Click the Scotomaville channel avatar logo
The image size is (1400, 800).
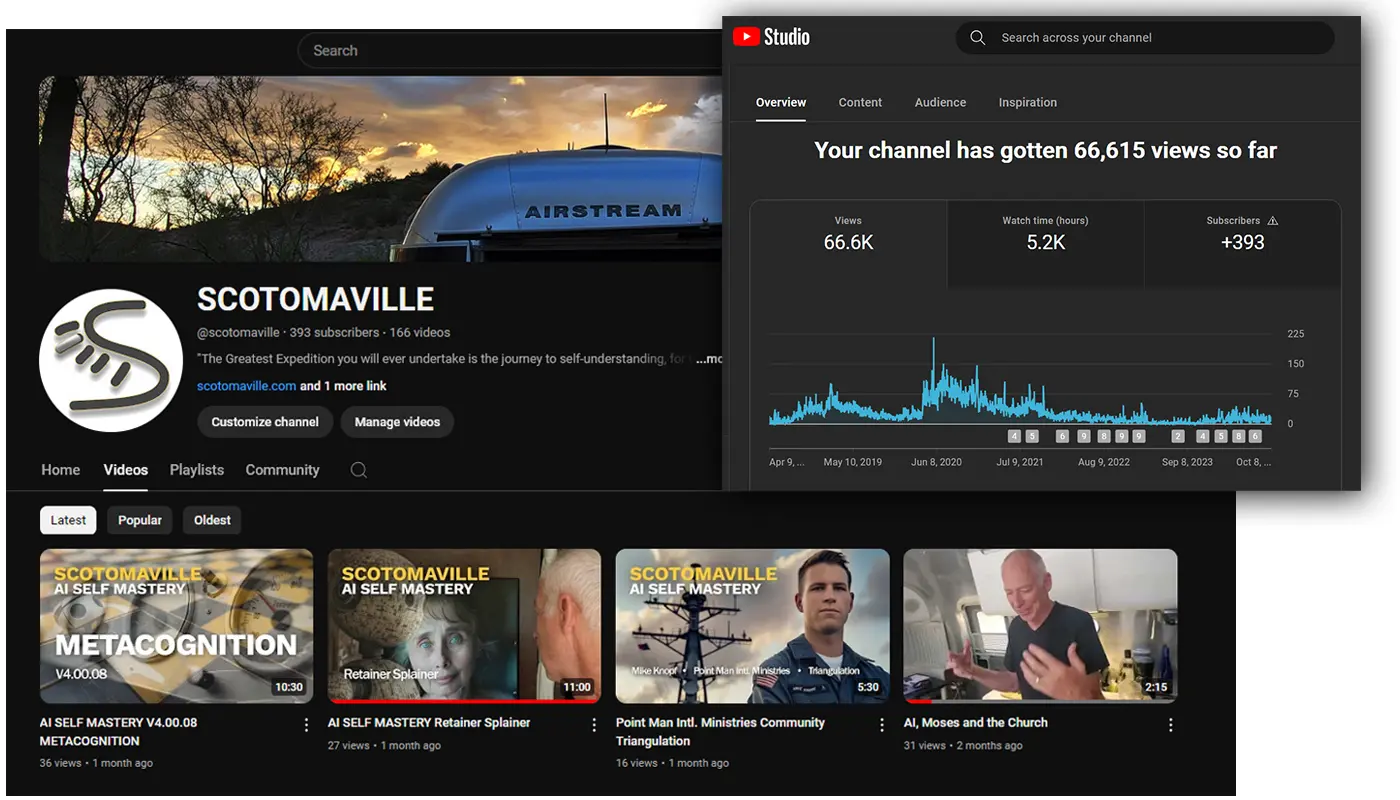pos(111,360)
